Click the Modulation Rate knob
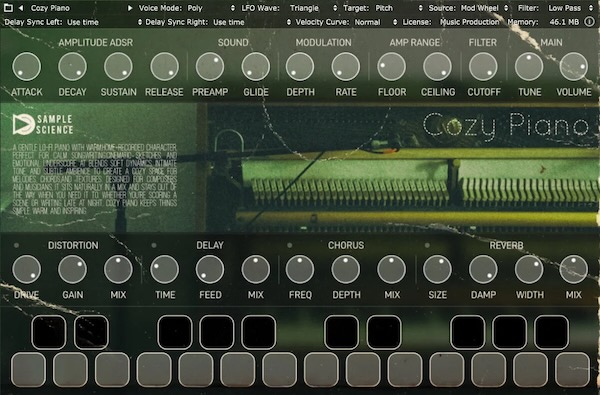Viewport: 600px width, 395px height. pos(346,67)
